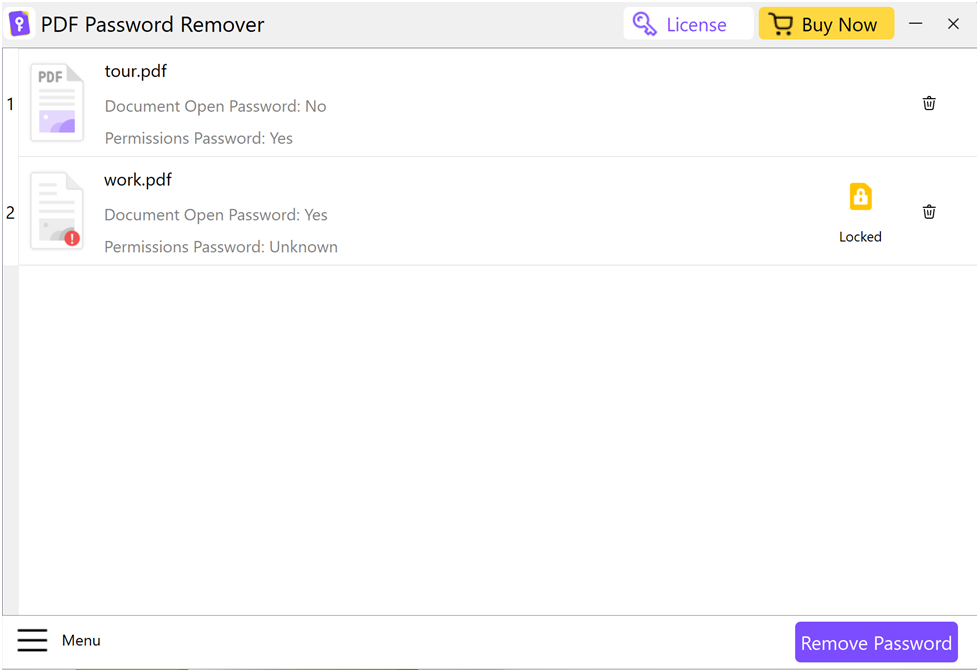
Task: Click the tour.pdf file name
Action: click(x=135, y=71)
